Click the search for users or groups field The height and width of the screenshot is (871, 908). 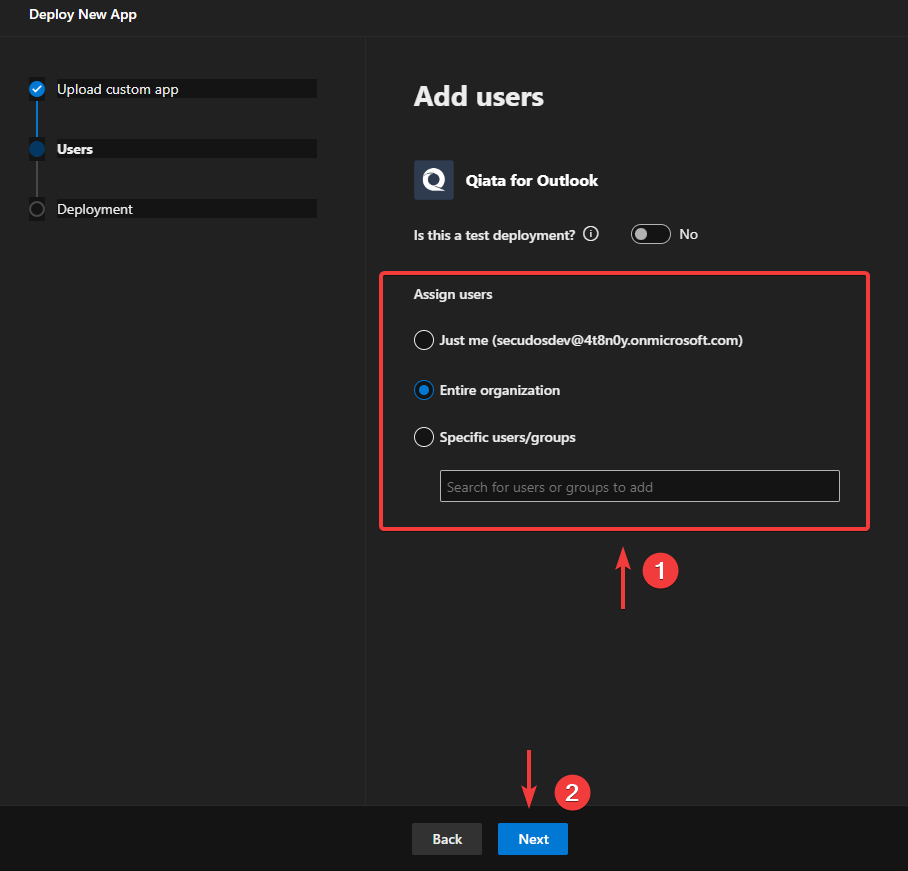pos(639,486)
